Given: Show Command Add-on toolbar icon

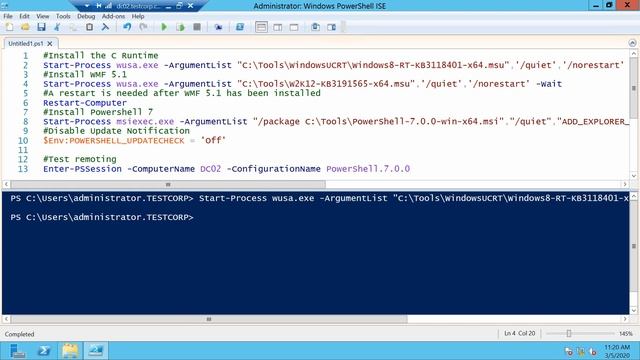Looking at the screenshot, I should point(331,27).
